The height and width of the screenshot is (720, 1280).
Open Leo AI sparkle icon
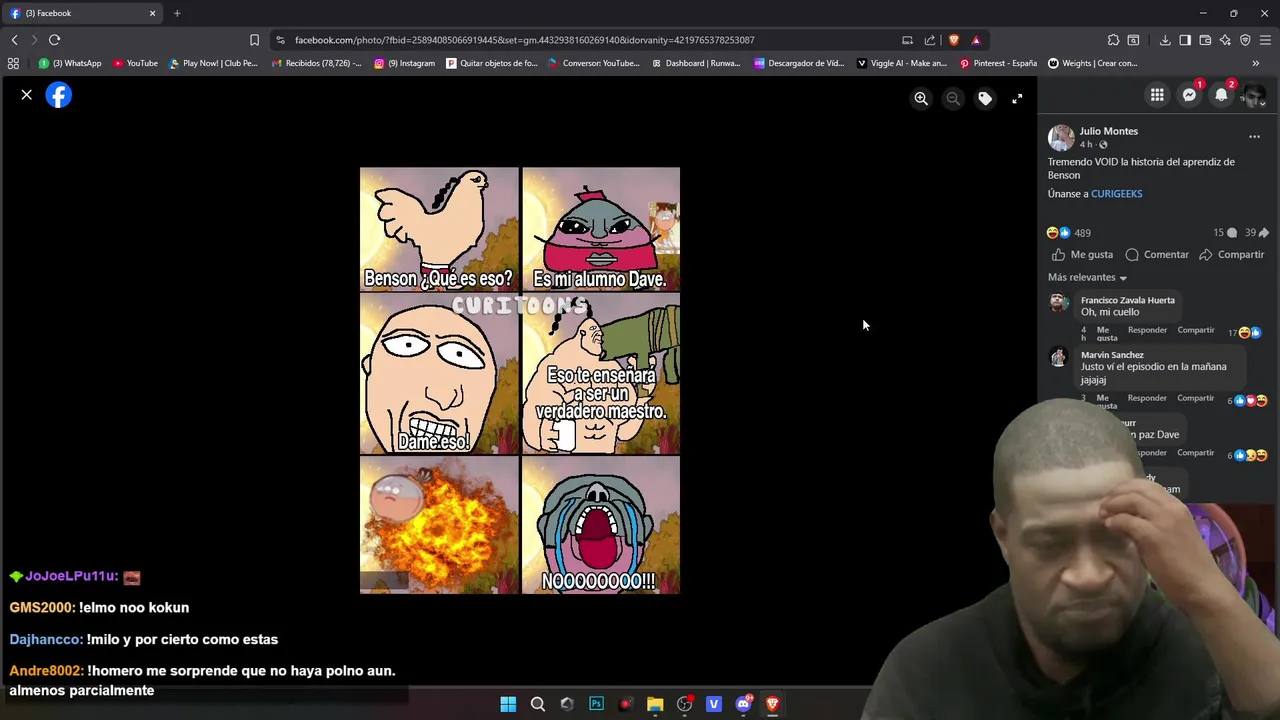(x=1225, y=40)
